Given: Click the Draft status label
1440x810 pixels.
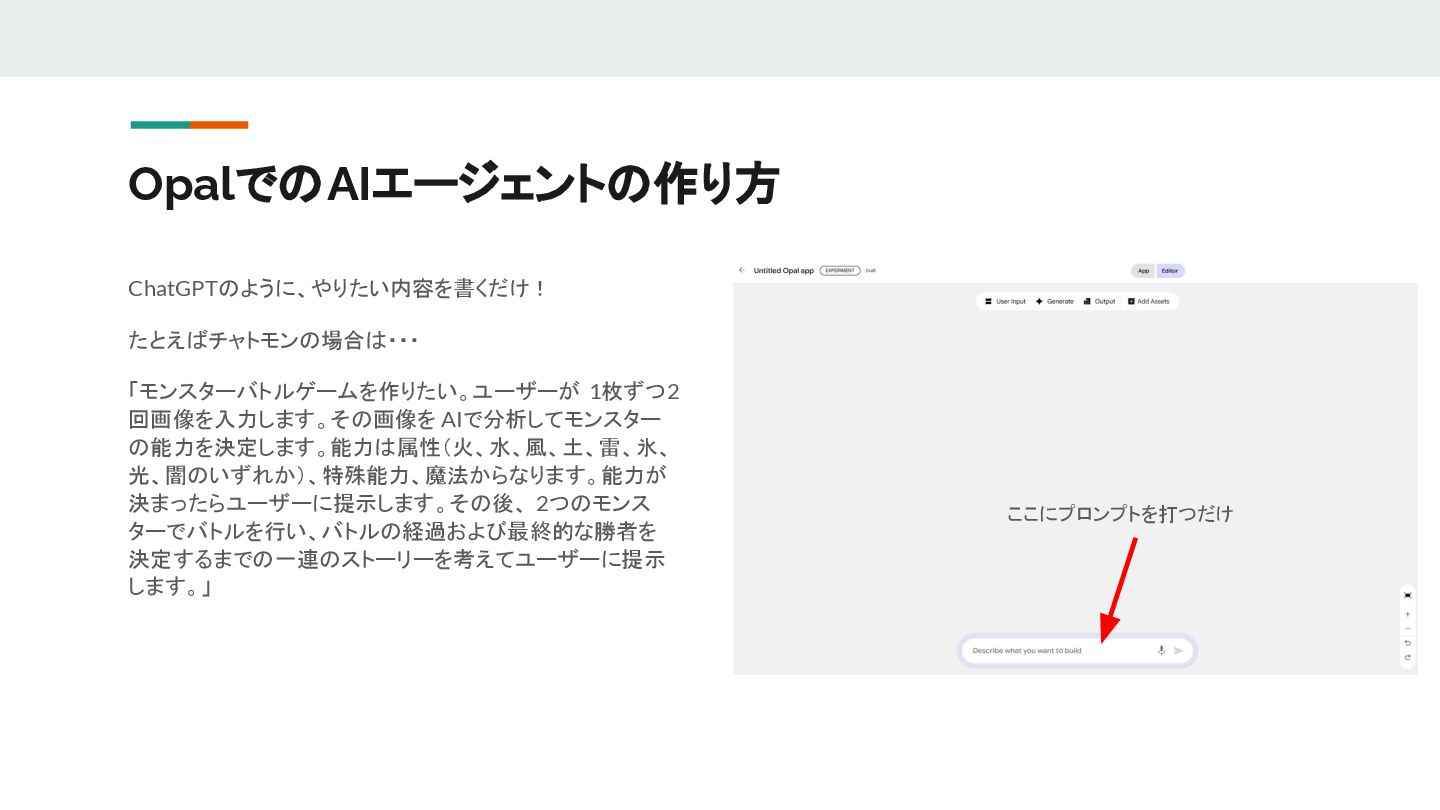Looking at the screenshot, I should (871, 270).
